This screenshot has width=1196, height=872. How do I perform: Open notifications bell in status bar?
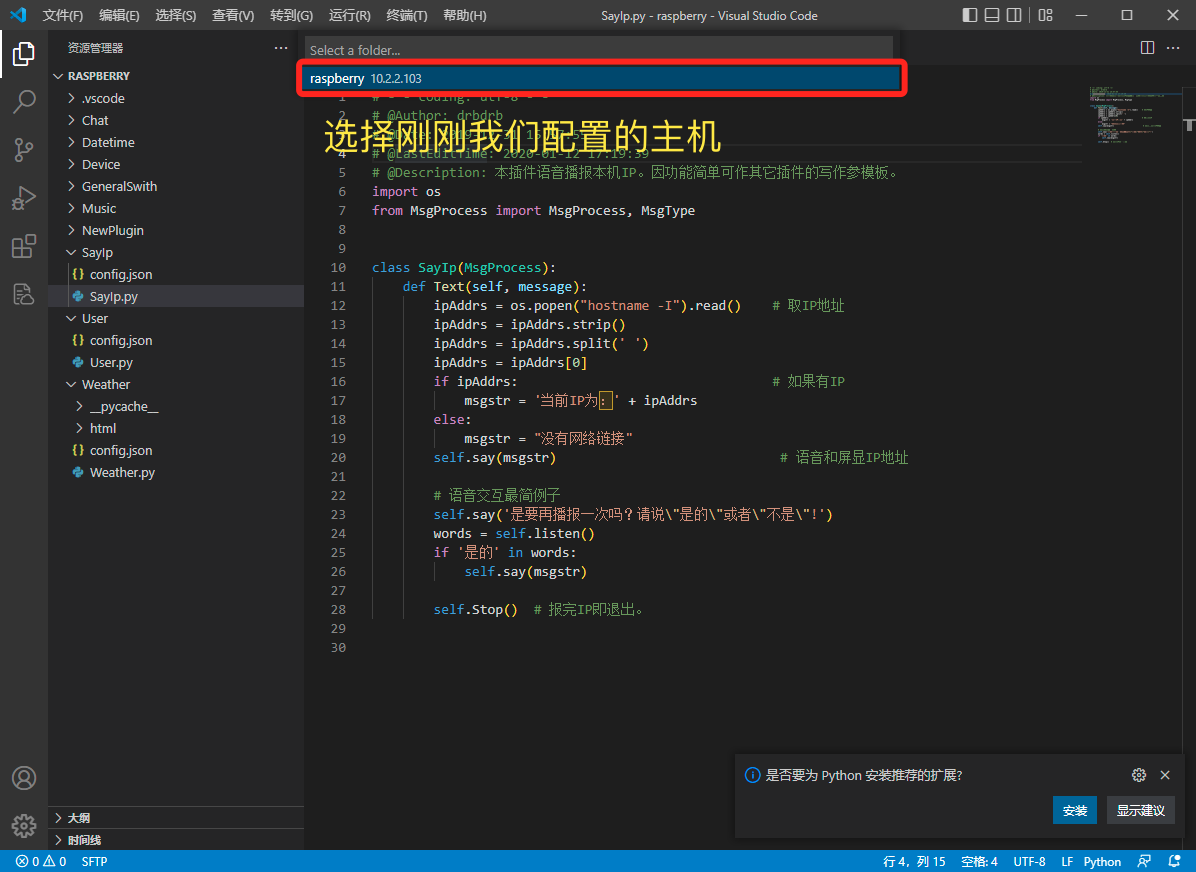pos(1175,861)
